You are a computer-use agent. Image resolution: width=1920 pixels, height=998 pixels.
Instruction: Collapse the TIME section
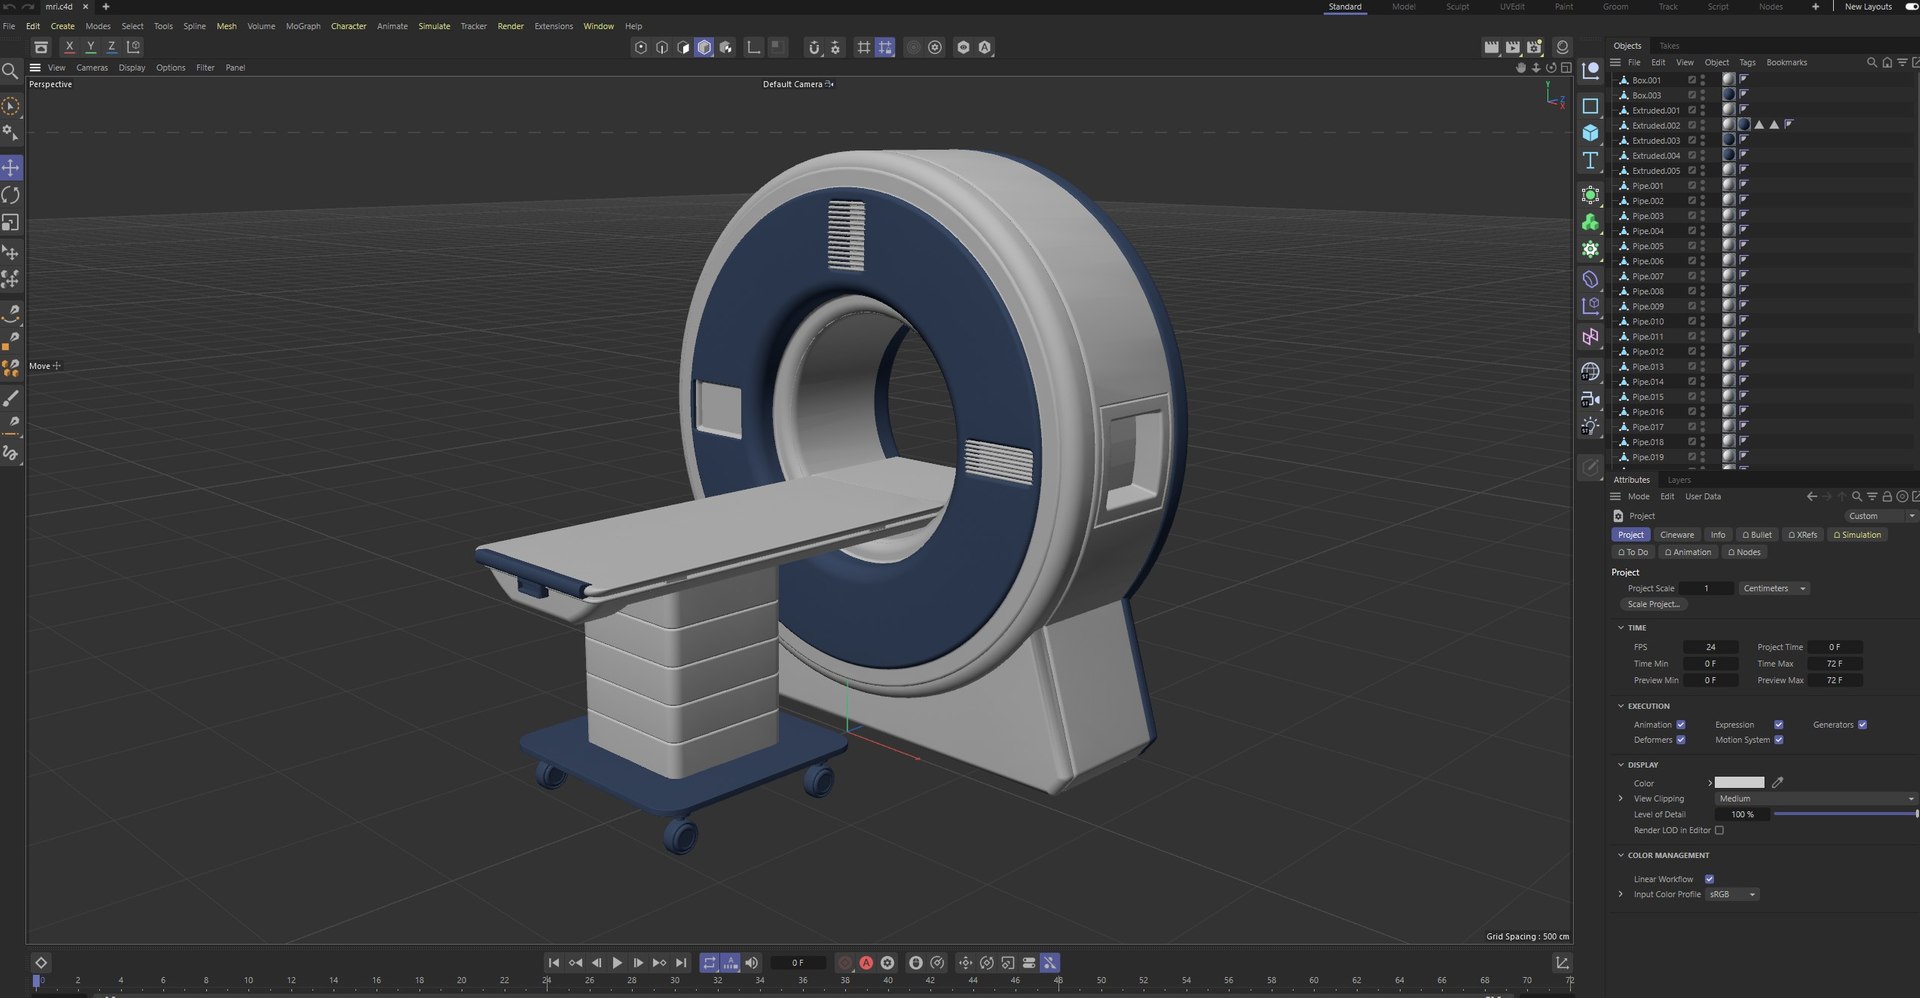tap(1621, 627)
